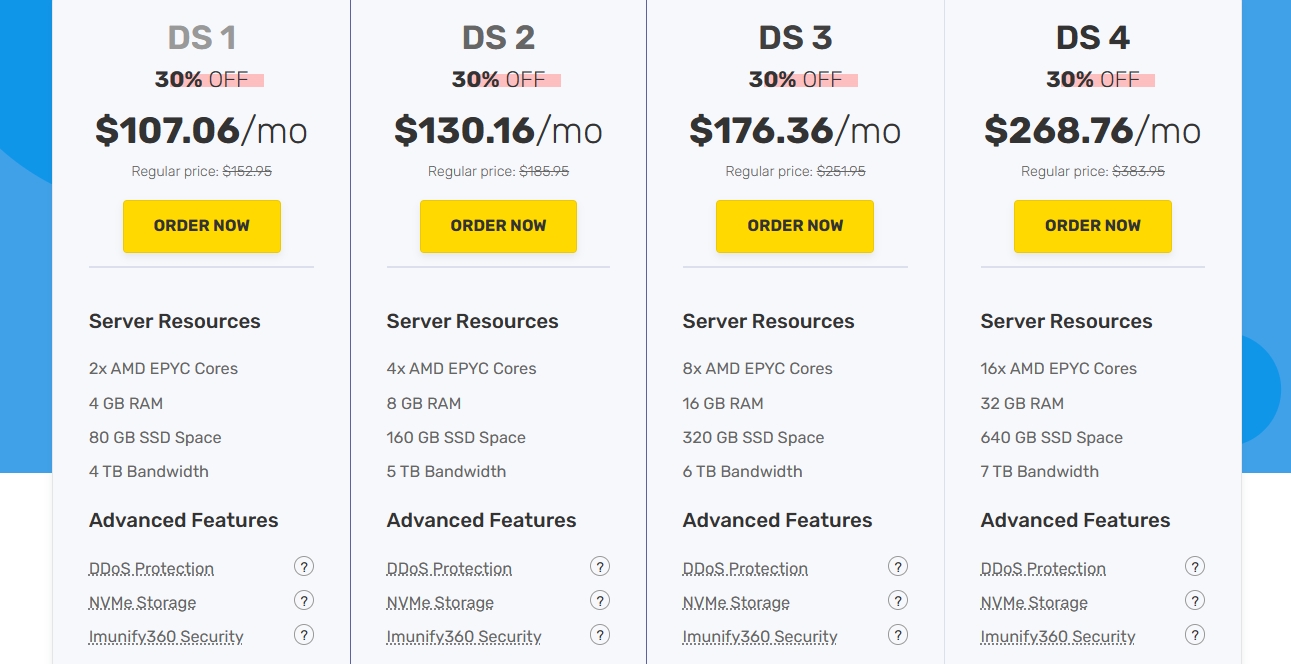
Task: Show DS 3 Imunify360 Security help icon
Action: [x=898, y=635]
